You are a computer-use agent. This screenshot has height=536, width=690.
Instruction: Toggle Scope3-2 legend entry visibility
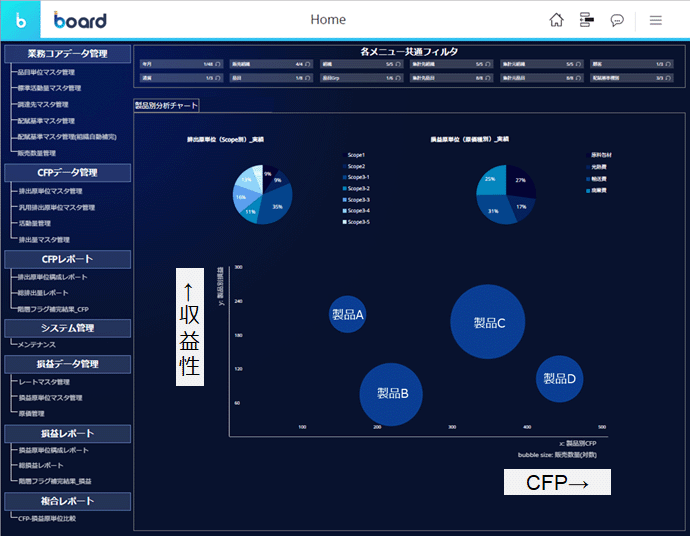pos(358,188)
